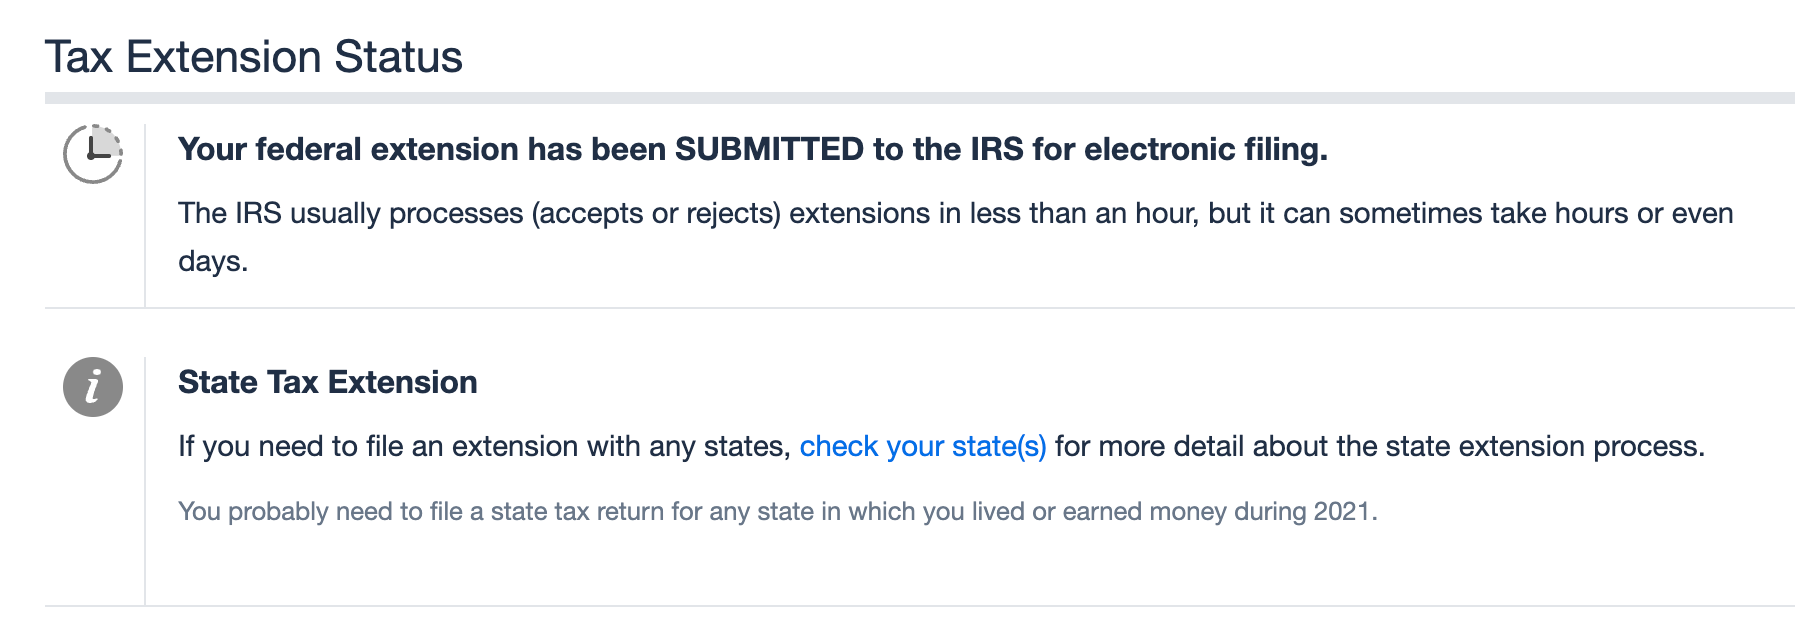Click the clock-shaped pending status icon

click(x=93, y=154)
